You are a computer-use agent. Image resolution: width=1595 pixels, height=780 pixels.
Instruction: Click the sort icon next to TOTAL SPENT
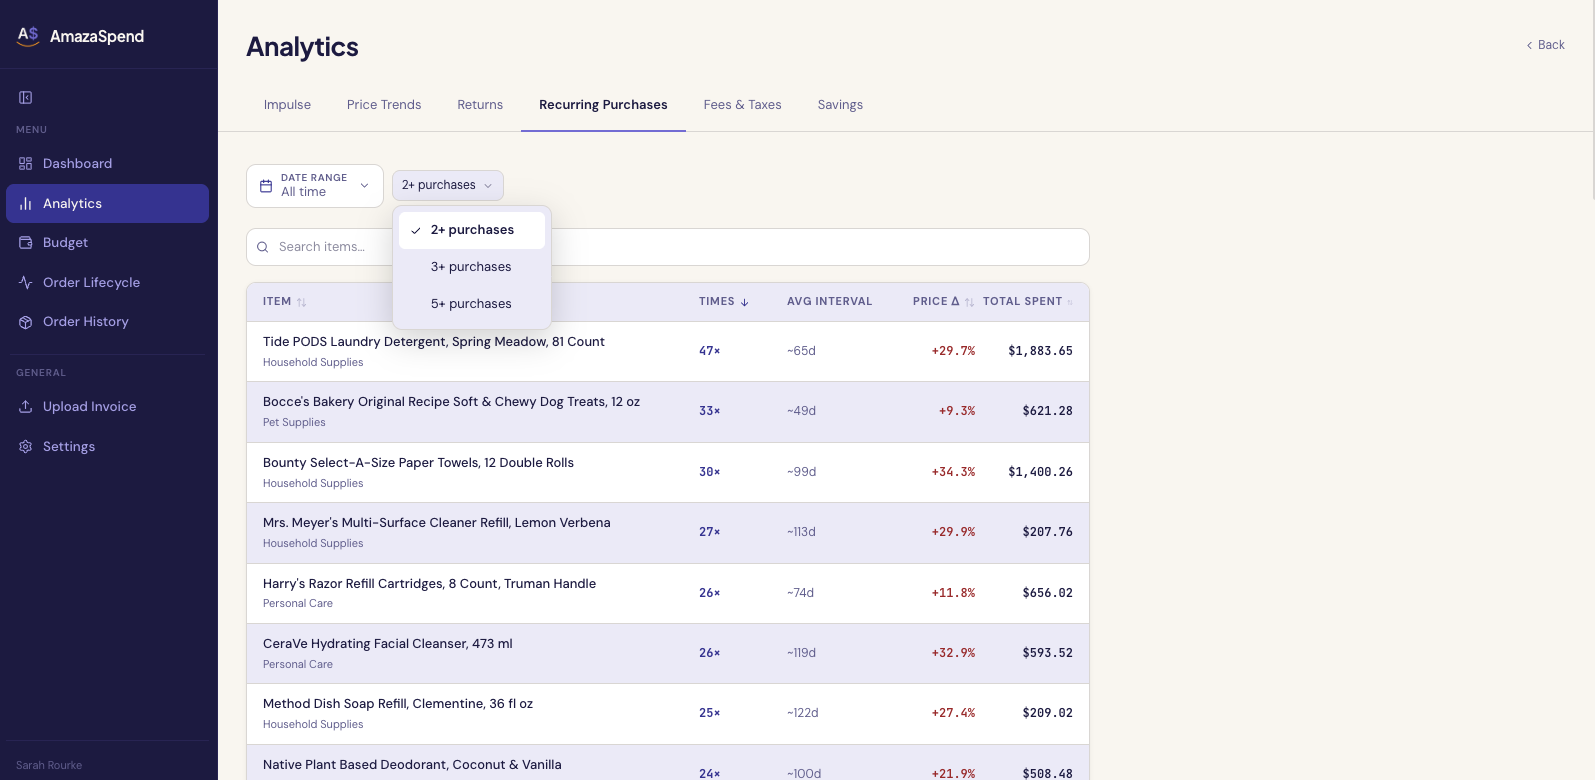(1069, 302)
